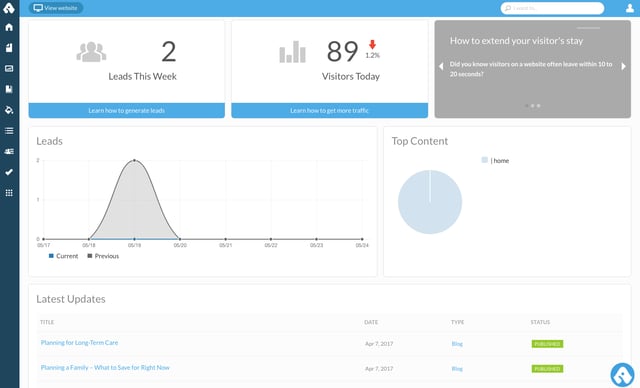Open the analytics chart sidebar icon
640x388 pixels.
pyautogui.click(x=9, y=69)
